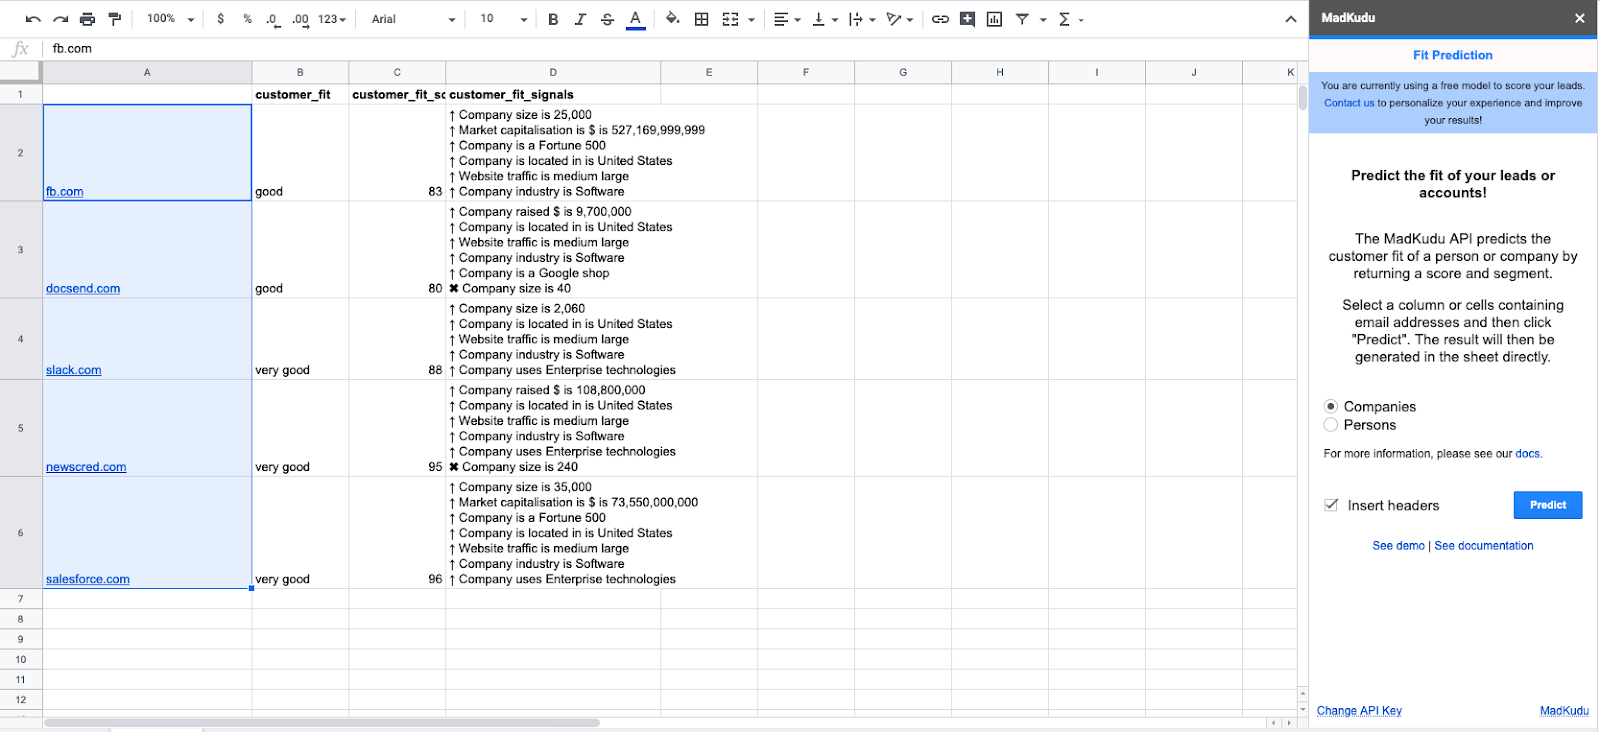Viewport: 1600px width, 732px height.
Task: Insert a chart
Action: point(994,19)
